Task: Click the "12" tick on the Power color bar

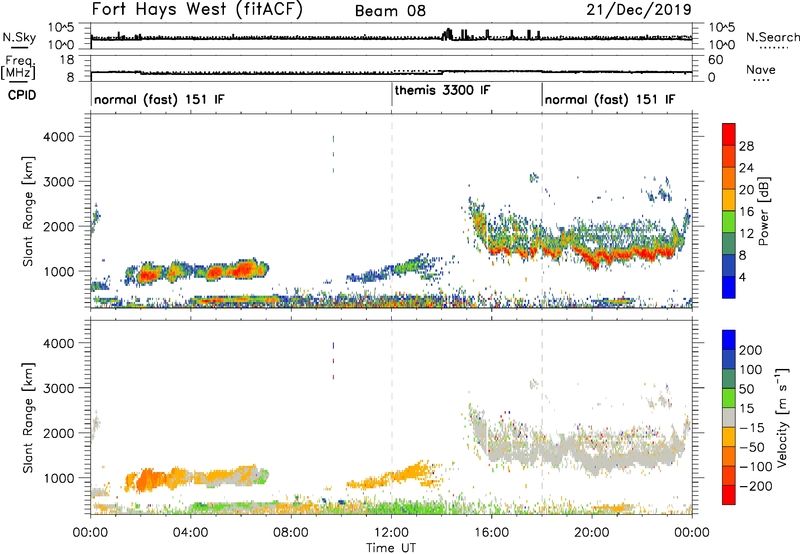Action: click(x=746, y=234)
